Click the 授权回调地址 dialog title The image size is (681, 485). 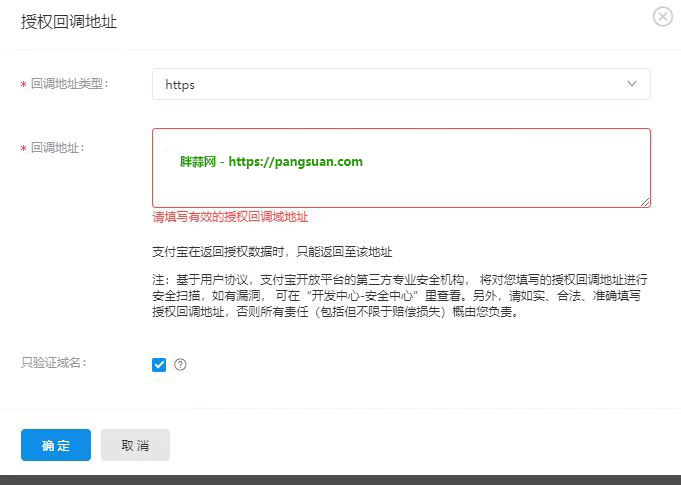pyautogui.click(x=69, y=21)
